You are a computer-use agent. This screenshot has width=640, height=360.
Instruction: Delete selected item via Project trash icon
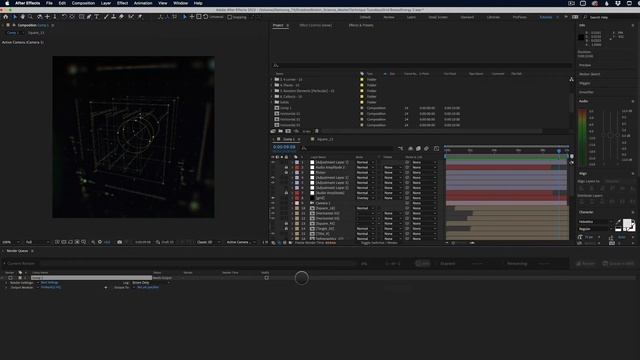pyautogui.click(x=317, y=131)
